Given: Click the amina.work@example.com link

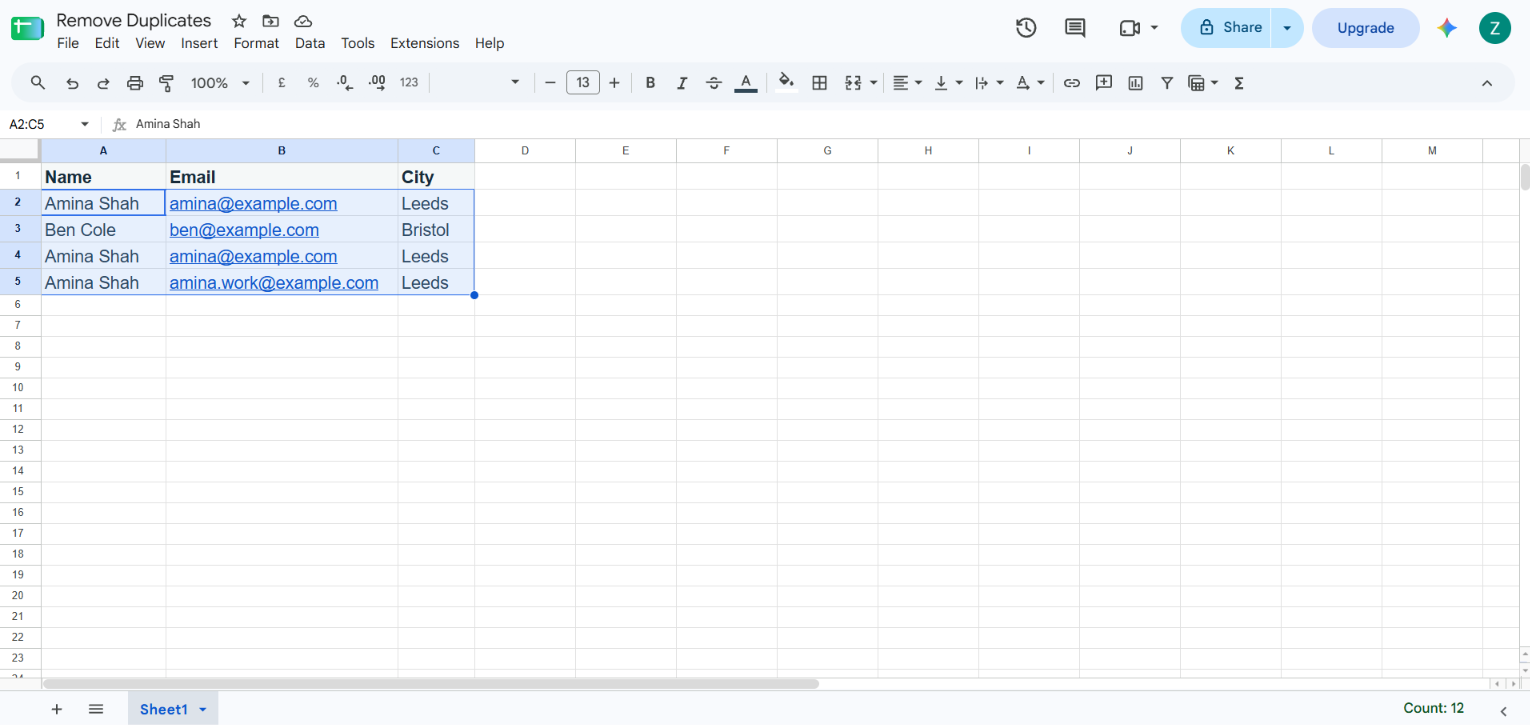Looking at the screenshot, I should (x=274, y=283).
